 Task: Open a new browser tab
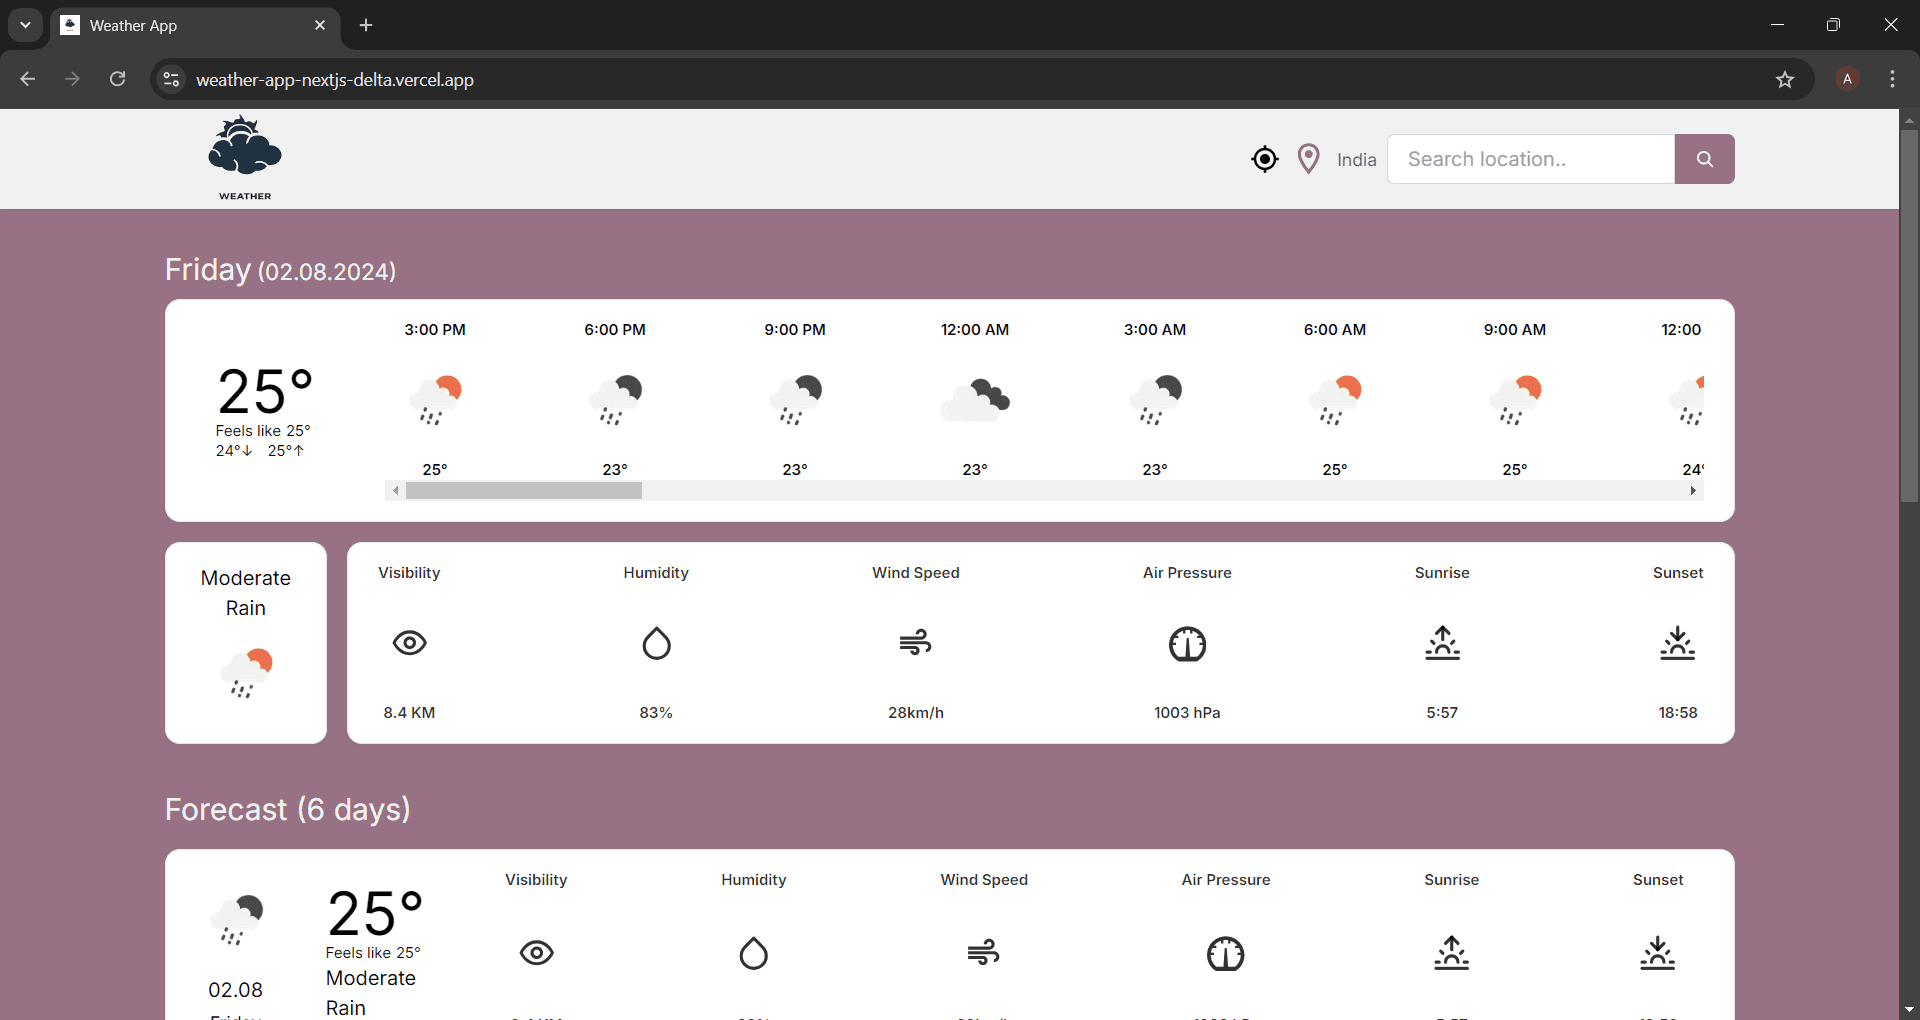[x=366, y=25]
